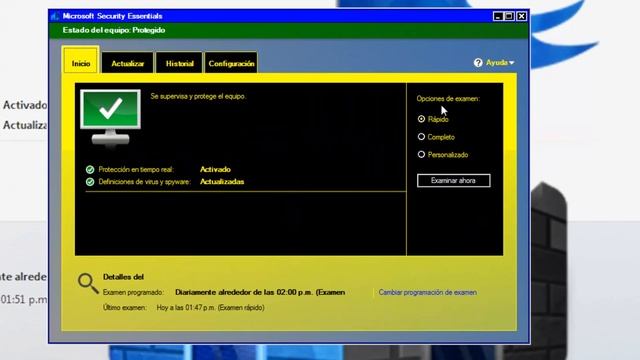640x360 pixels.
Task: Click the Detalles del heading
Action: point(123,277)
